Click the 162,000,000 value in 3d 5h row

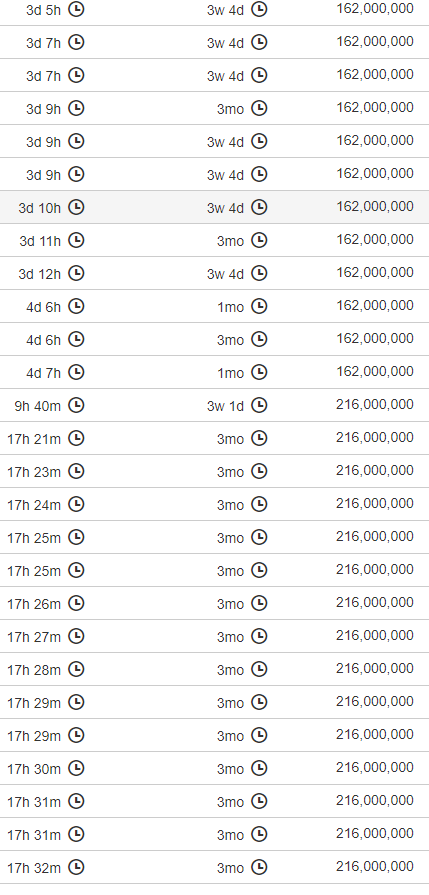pos(375,9)
